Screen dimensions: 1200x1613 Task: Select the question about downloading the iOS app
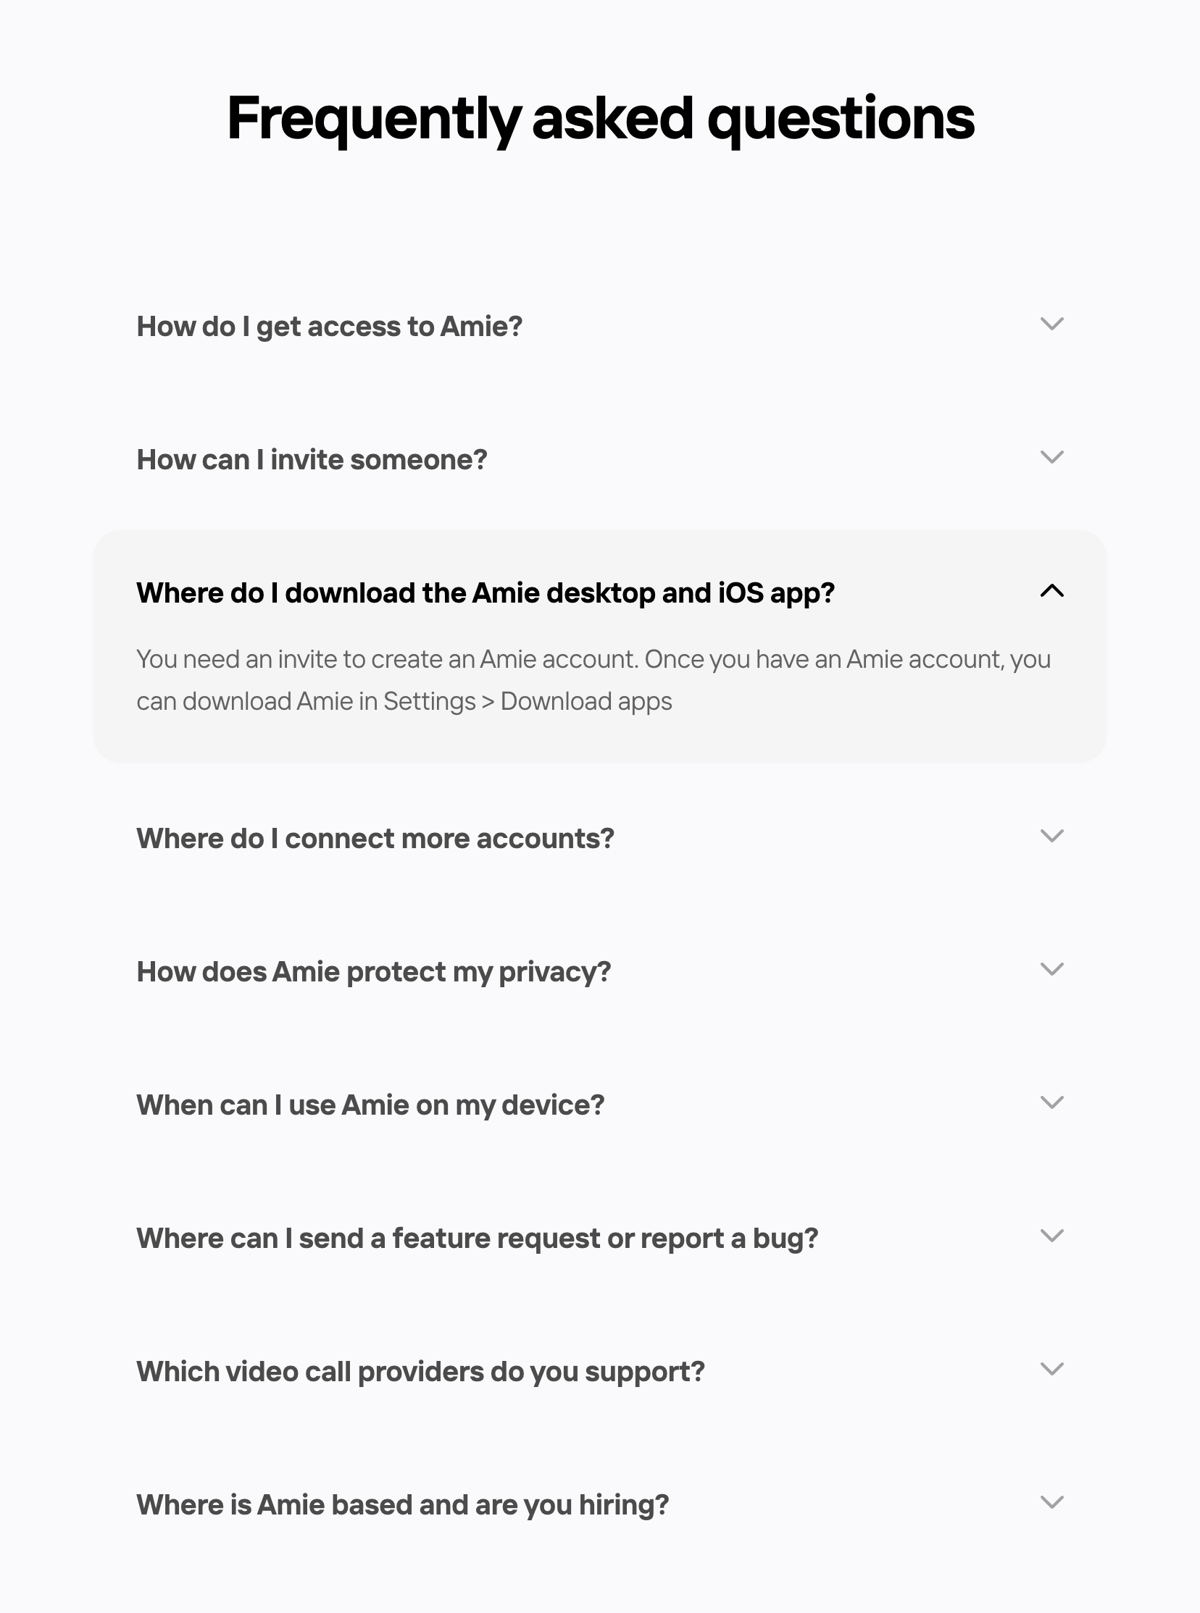487,592
